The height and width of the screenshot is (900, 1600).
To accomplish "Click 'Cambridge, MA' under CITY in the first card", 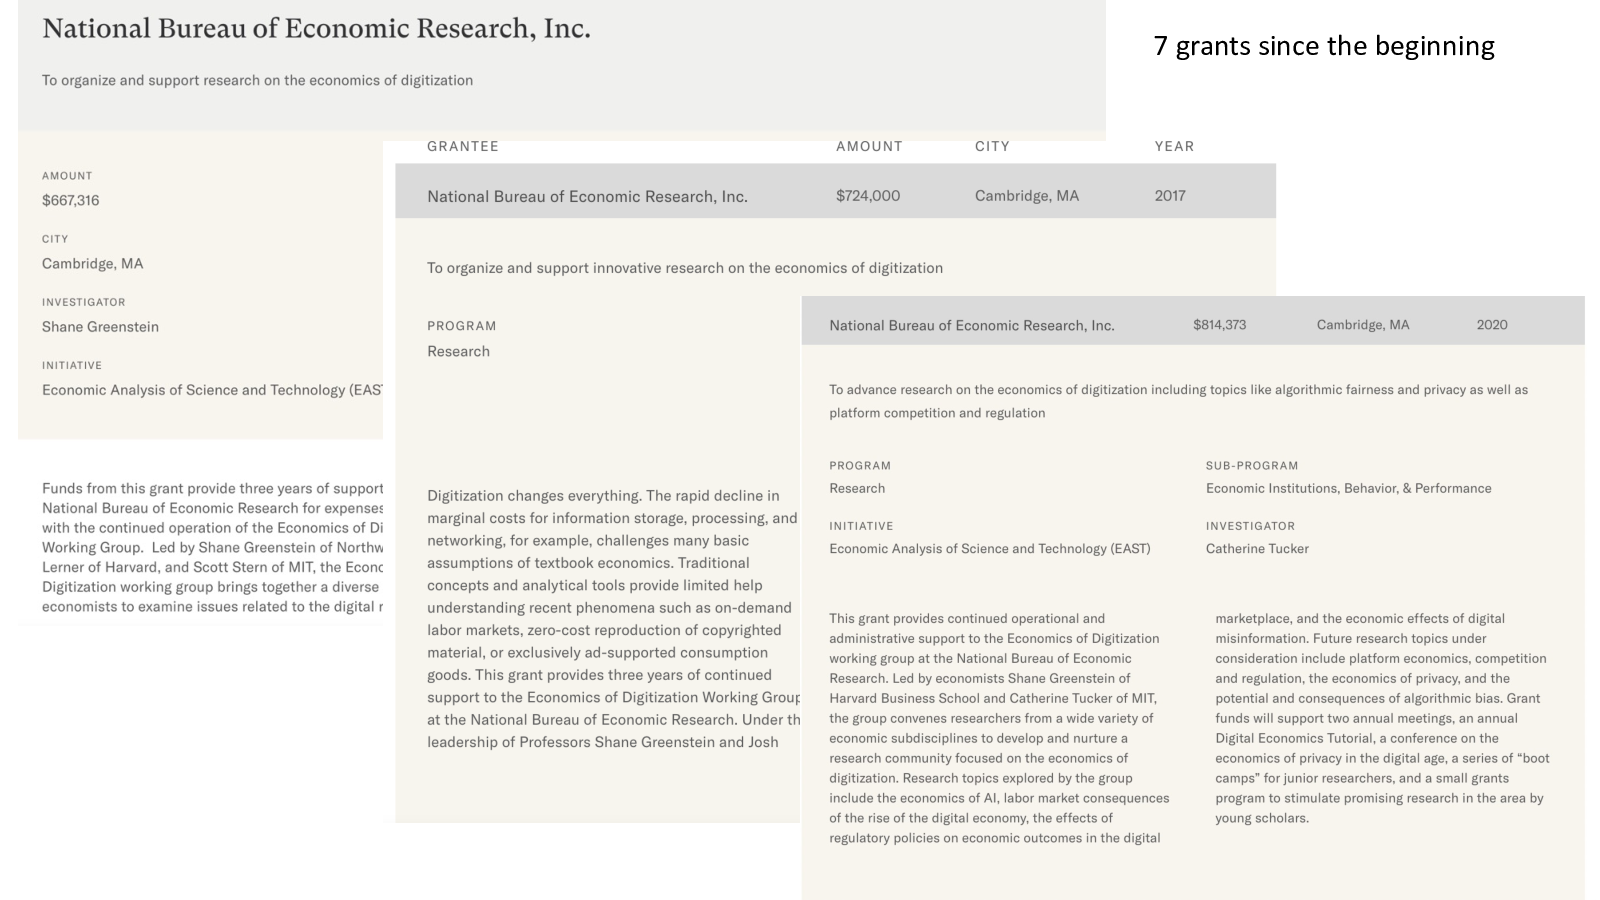I will point(93,264).
